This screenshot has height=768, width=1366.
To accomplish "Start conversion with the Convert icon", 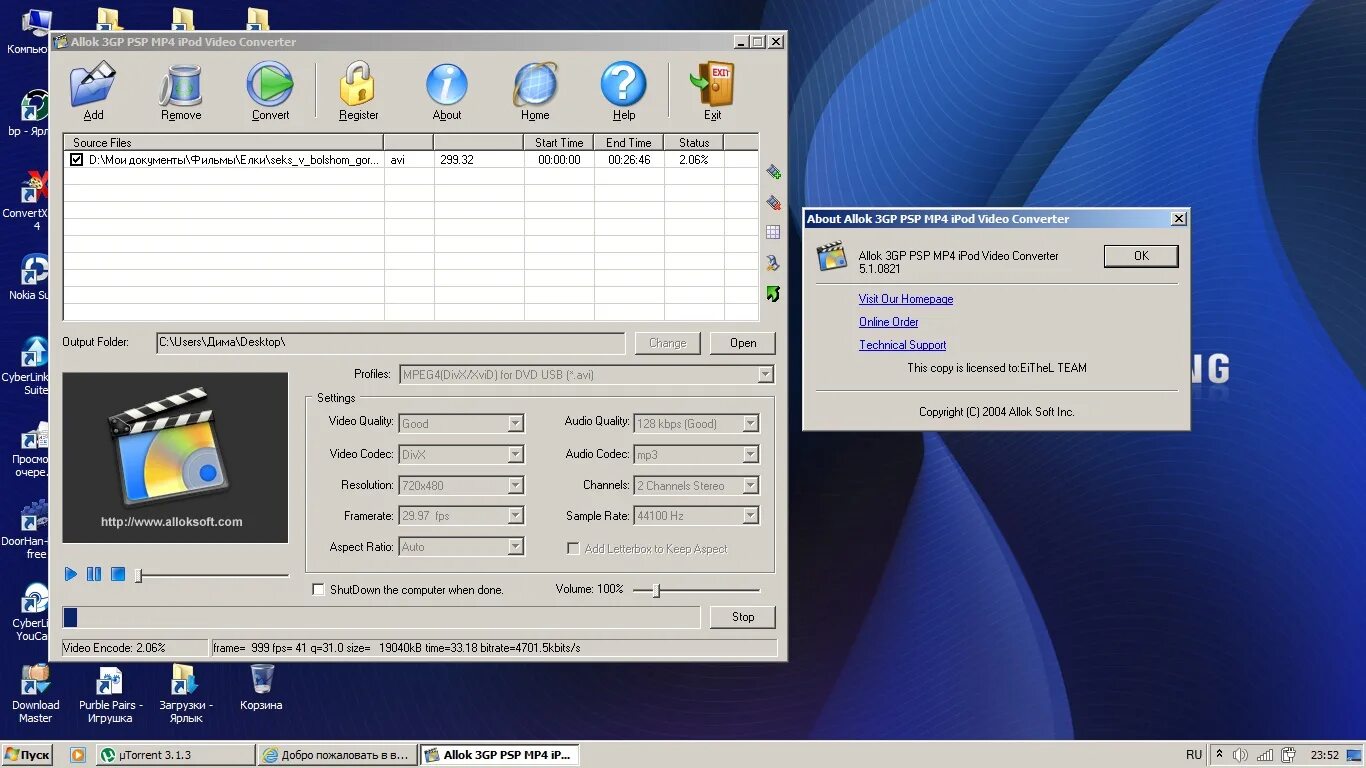I will 270,91.
